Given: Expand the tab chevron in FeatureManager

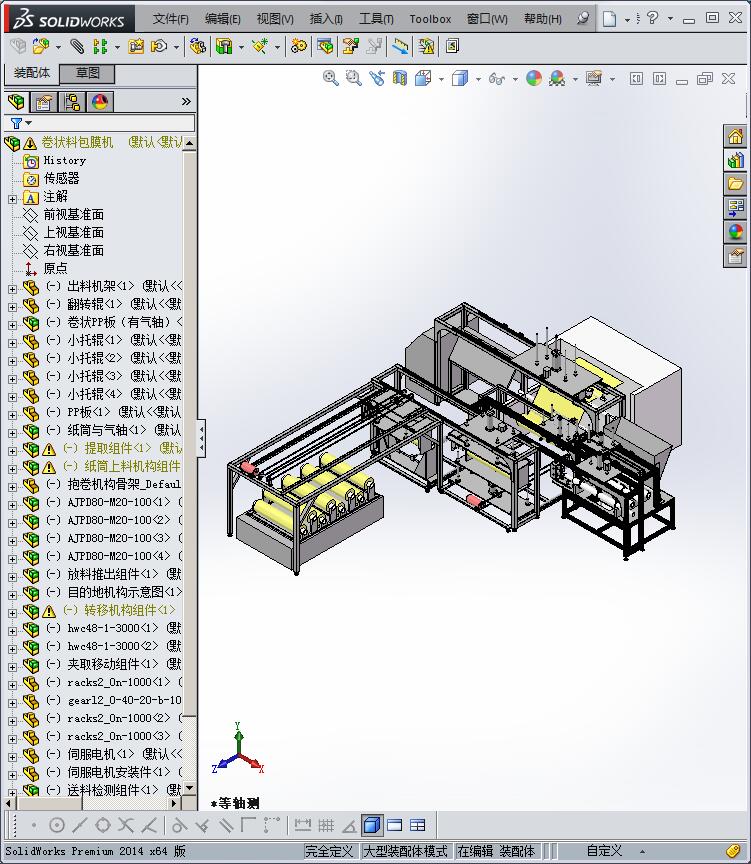Looking at the screenshot, I should 186,101.
